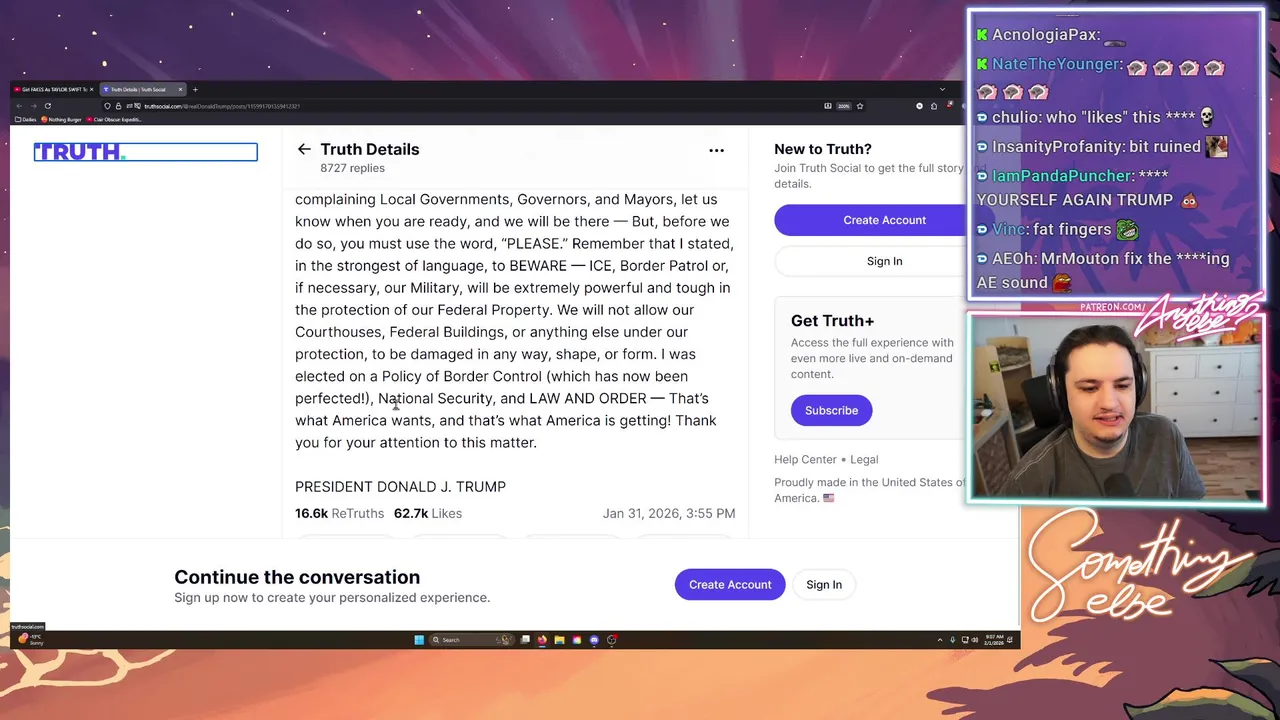Click Create Account in right sidebar
1280x720 pixels.
884,220
